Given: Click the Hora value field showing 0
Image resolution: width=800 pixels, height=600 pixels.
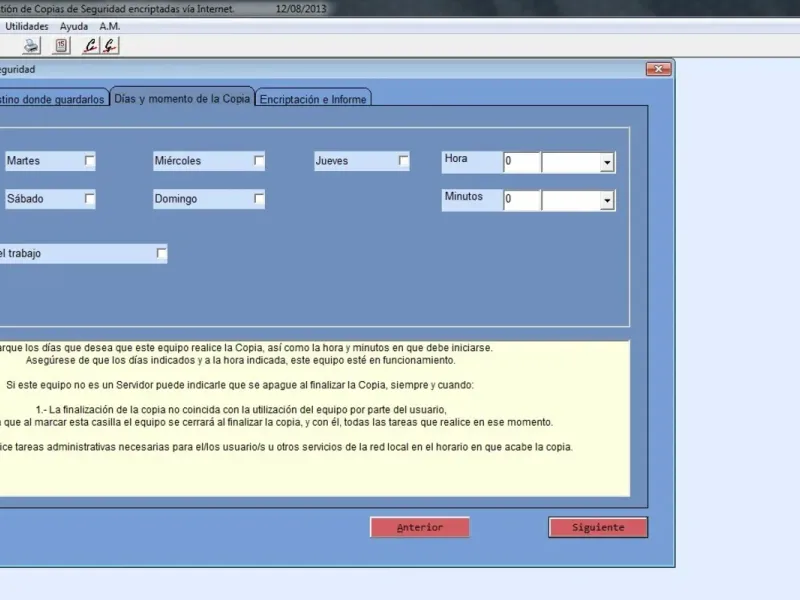Looking at the screenshot, I should (521, 162).
